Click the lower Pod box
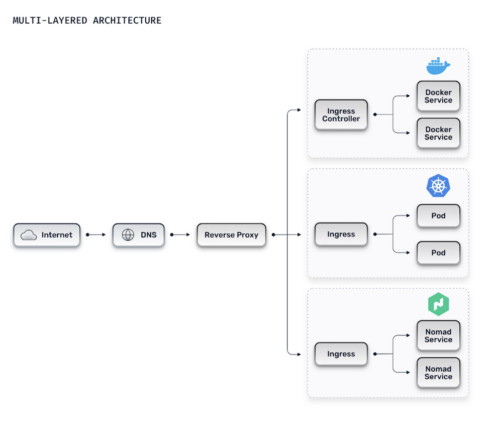 coord(438,253)
